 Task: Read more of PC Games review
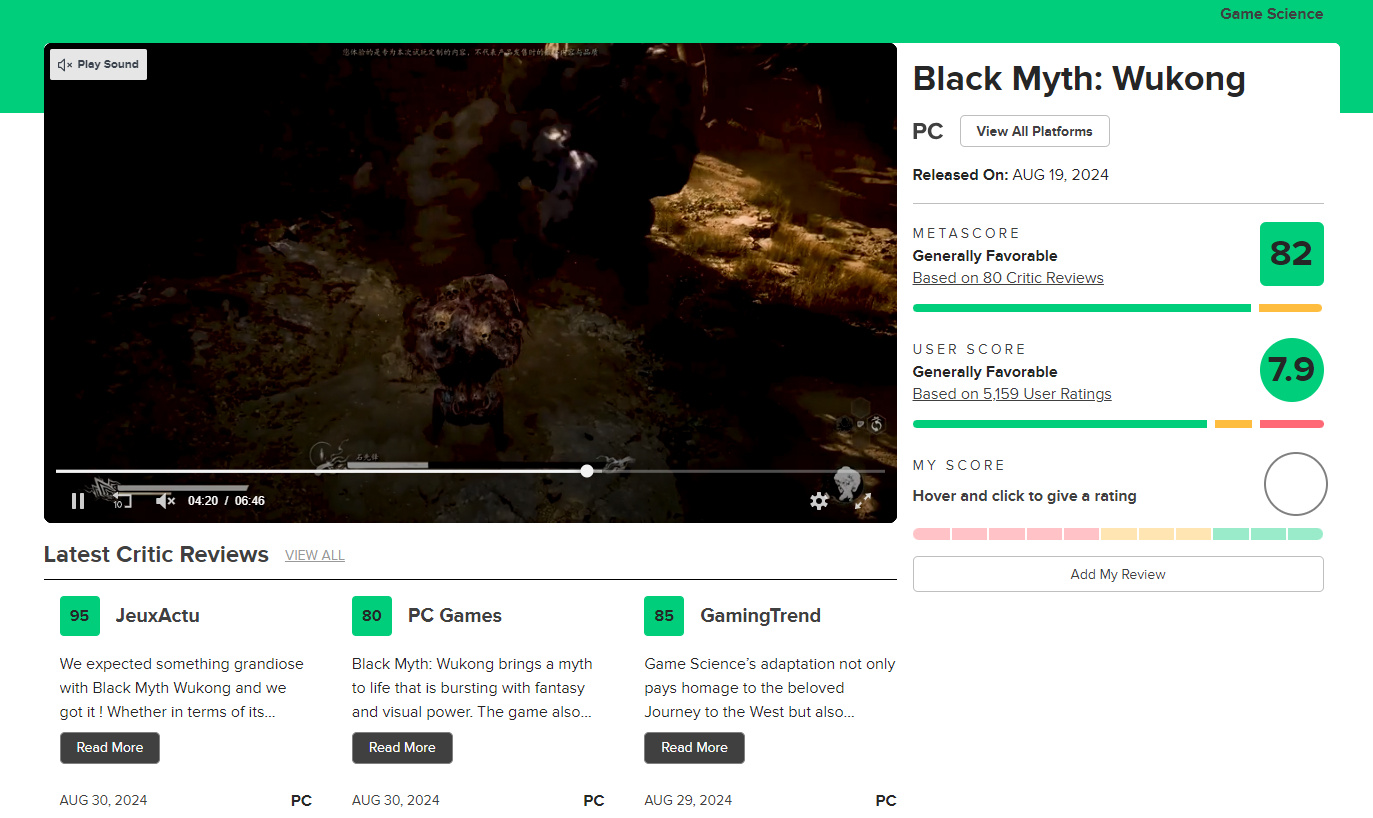tap(402, 748)
